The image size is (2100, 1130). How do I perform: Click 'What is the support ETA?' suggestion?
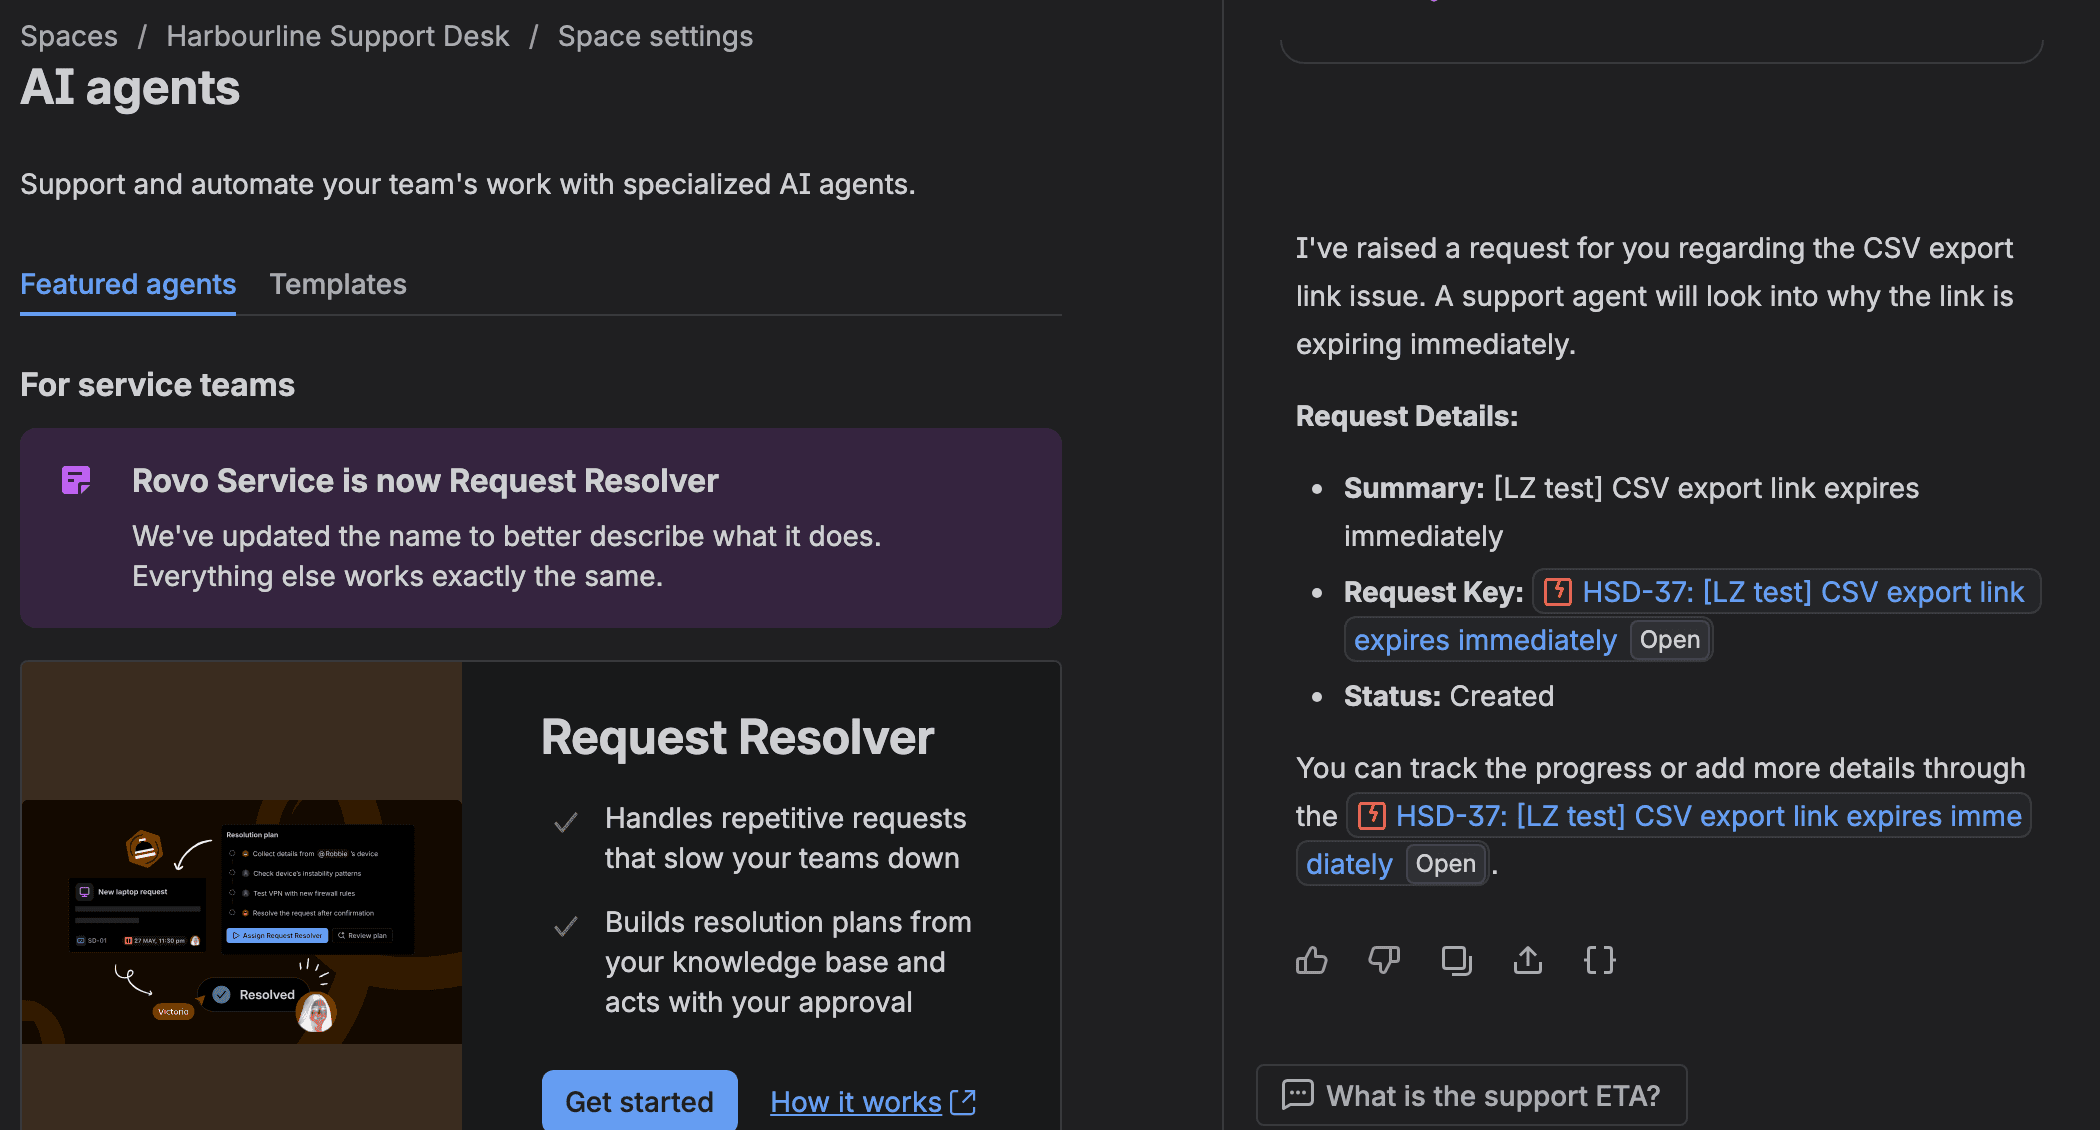[x=1472, y=1096]
